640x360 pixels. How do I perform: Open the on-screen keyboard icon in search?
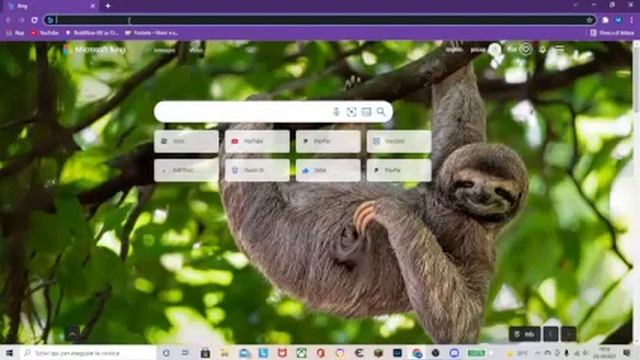click(x=366, y=111)
